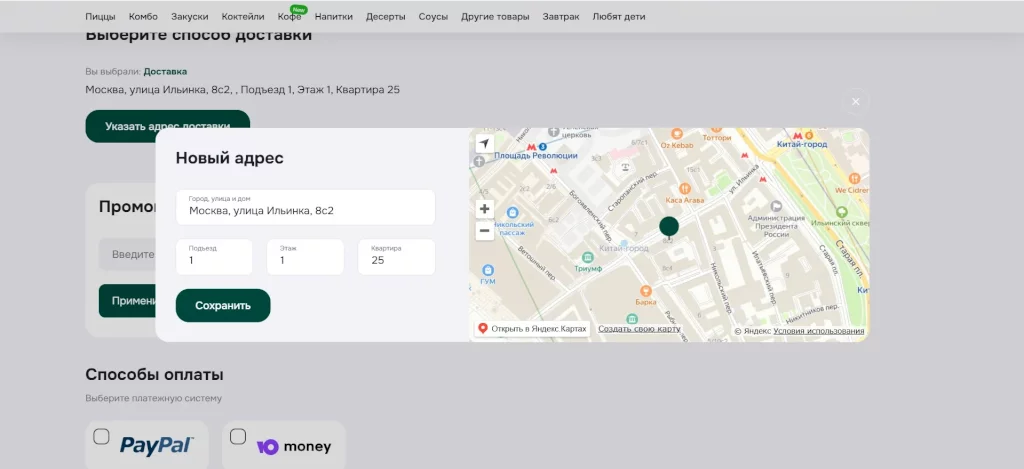Click the Подъезд input field
The height and width of the screenshot is (469, 1024).
click(214, 257)
